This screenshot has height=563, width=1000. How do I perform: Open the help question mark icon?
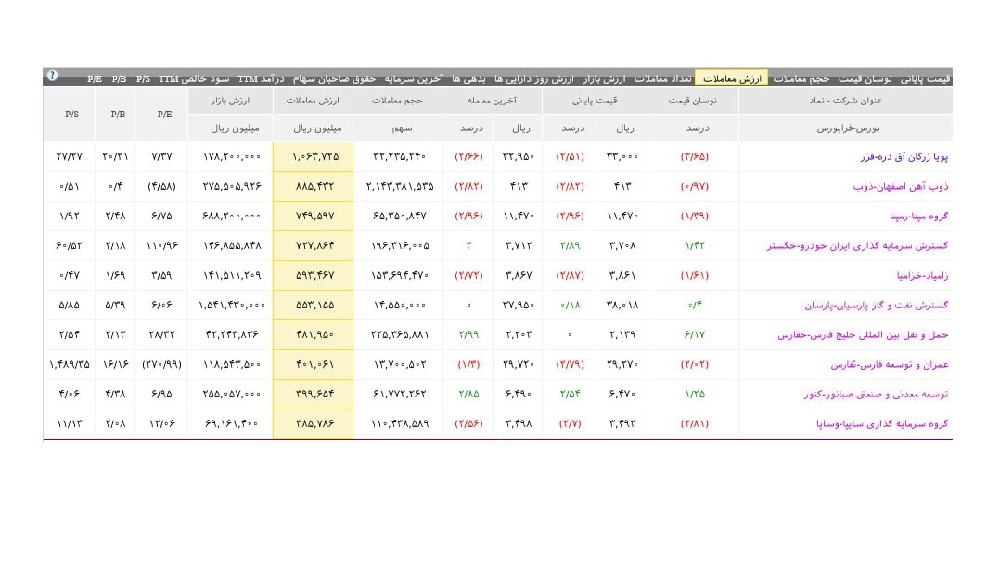[x=52, y=75]
